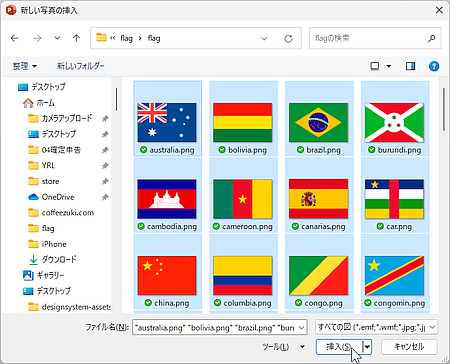Viewport: 450px width, 364px height.
Task: Open the ツール(L) menu
Action: 283,347
